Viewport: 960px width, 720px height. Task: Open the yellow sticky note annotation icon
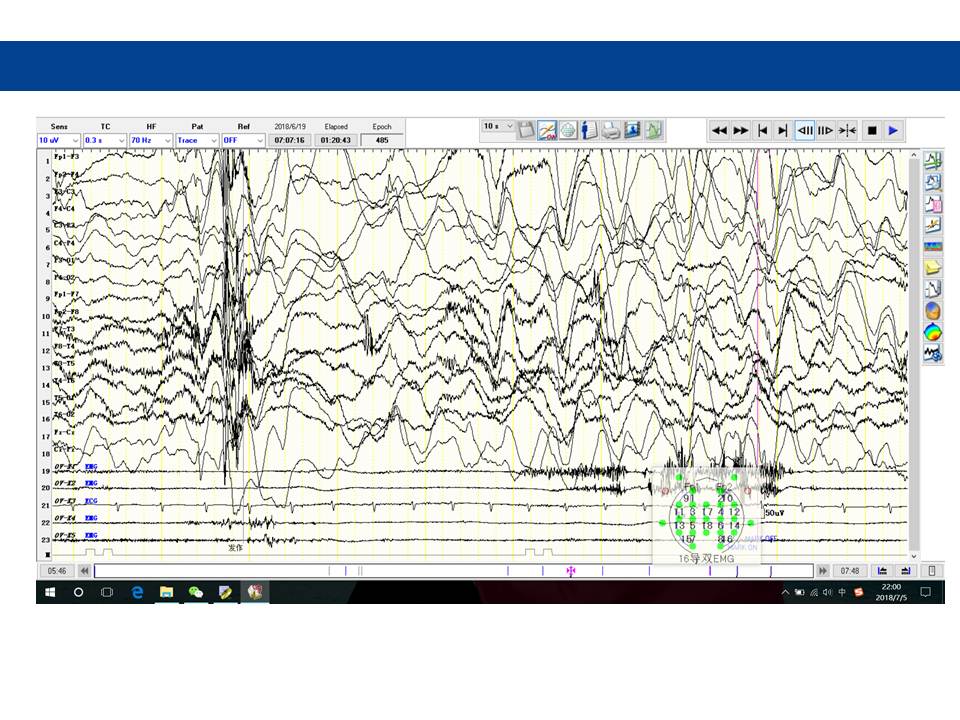pyautogui.click(x=932, y=268)
